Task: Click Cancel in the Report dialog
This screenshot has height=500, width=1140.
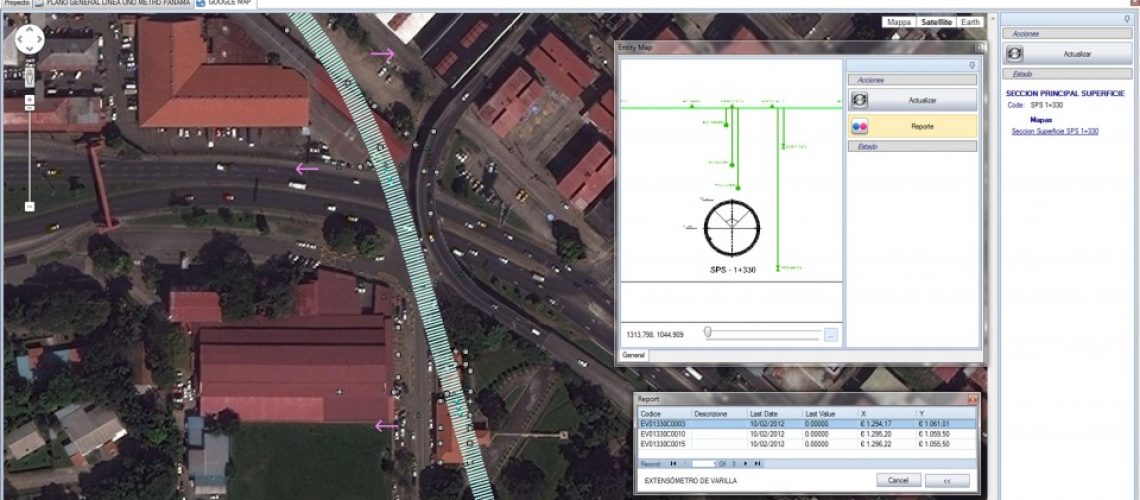Action: tap(898, 481)
